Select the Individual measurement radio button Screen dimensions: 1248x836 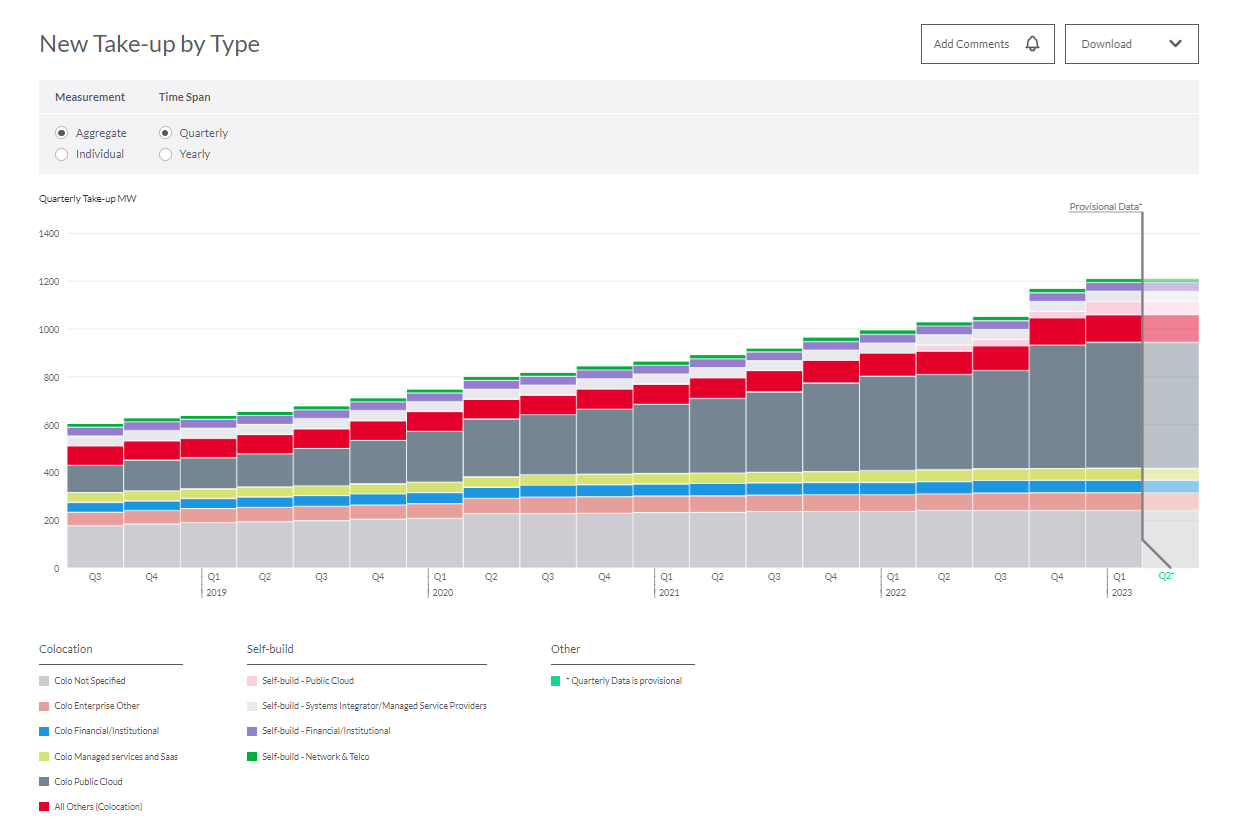[x=62, y=154]
